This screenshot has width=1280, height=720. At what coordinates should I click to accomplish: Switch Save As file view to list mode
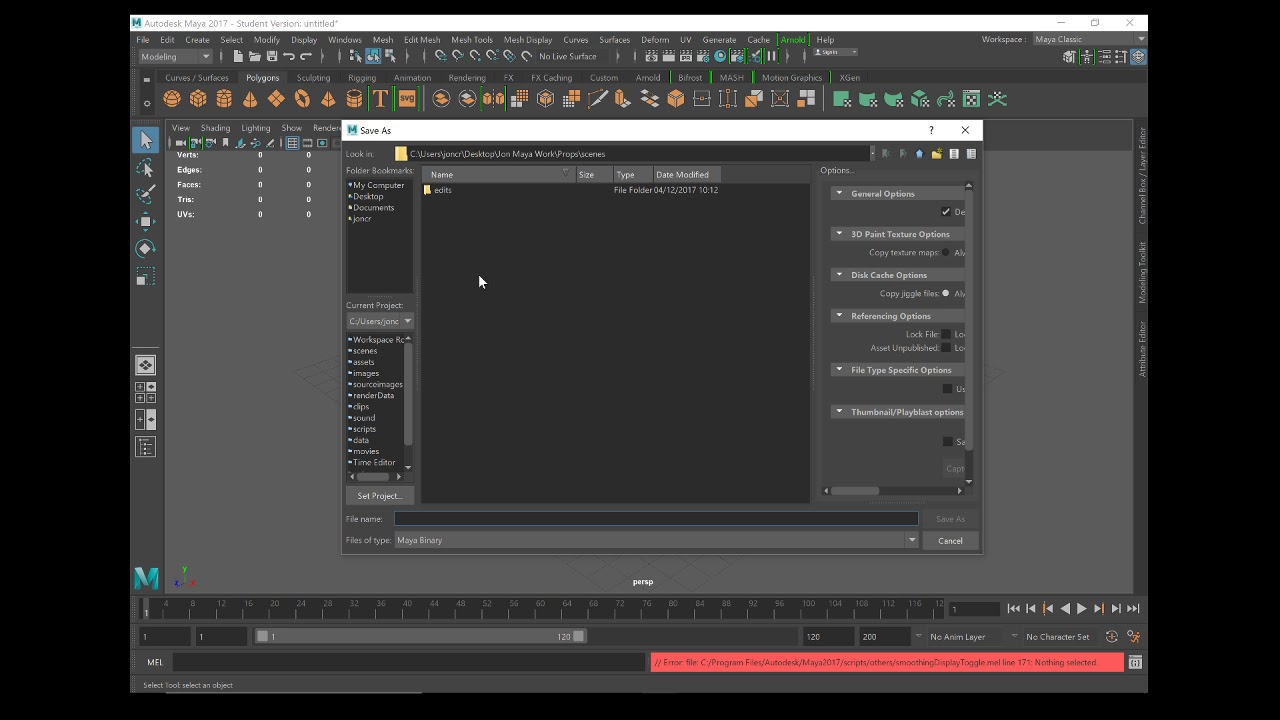tap(954, 154)
